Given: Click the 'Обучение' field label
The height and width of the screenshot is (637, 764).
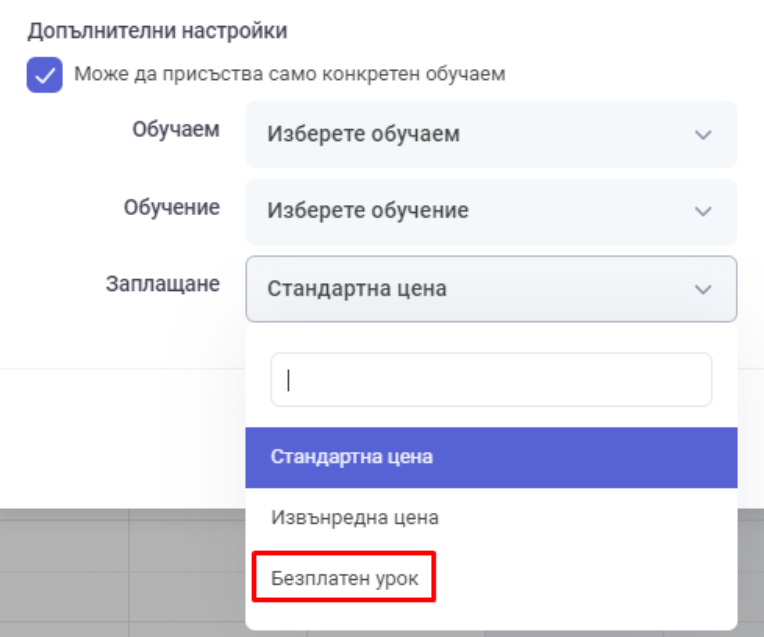Looking at the screenshot, I should (172, 207).
